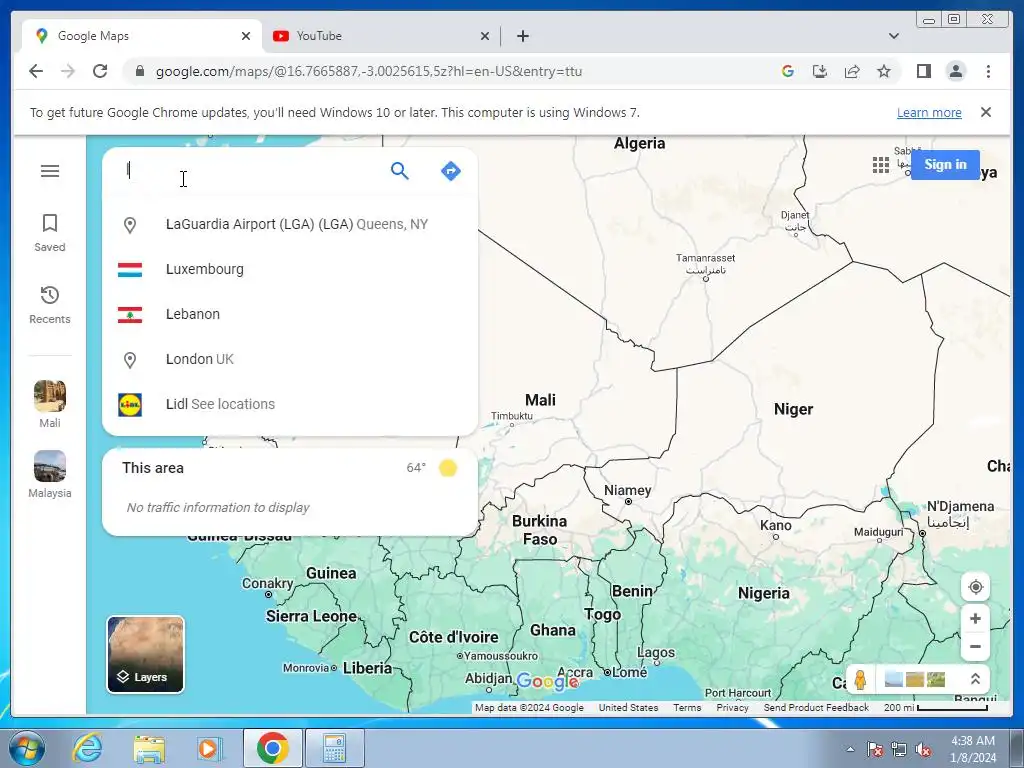This screenshot has height=768, width=1024.
Task: Launch Internet Explorer from the taskbar
Action: pyautogui.click(x=87, y=748)
